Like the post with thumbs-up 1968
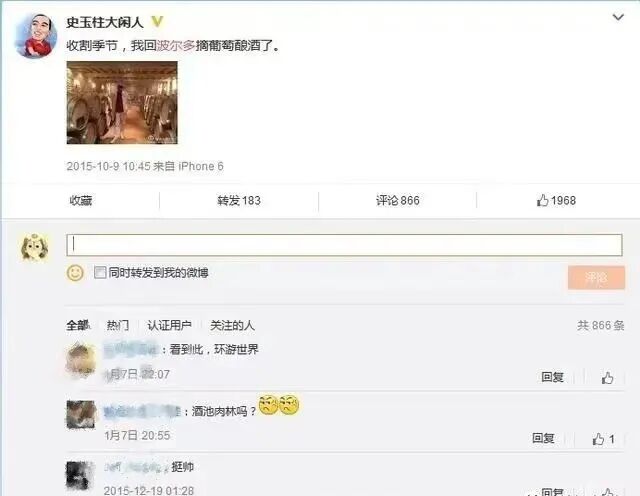 [x=556, y=200]
